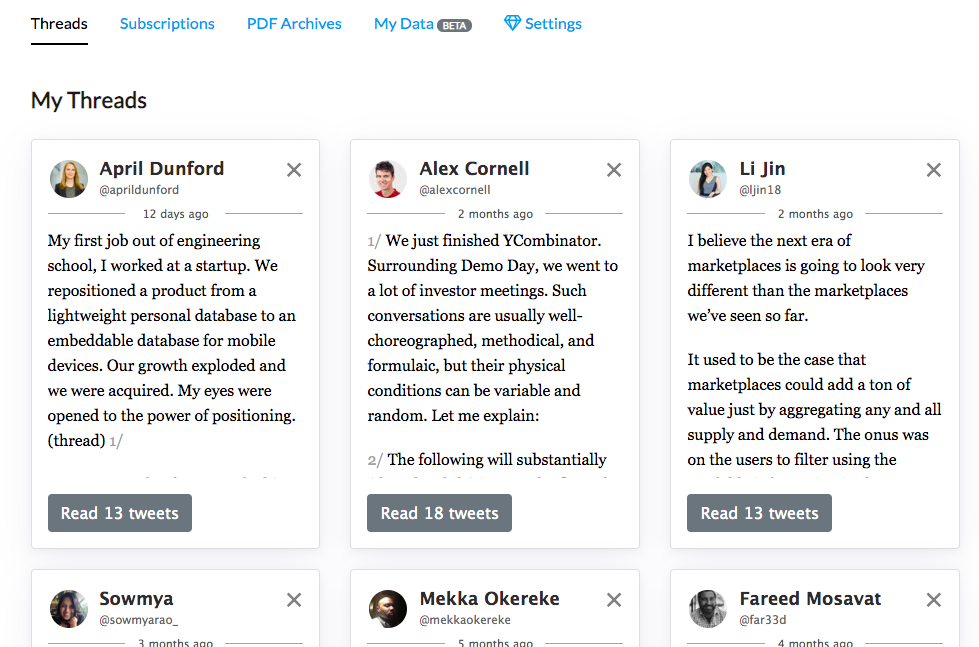Open Mekka Okereke's profile picture
Image resolution: width=979 pixels, height=647 pixels.
(388, 610)
